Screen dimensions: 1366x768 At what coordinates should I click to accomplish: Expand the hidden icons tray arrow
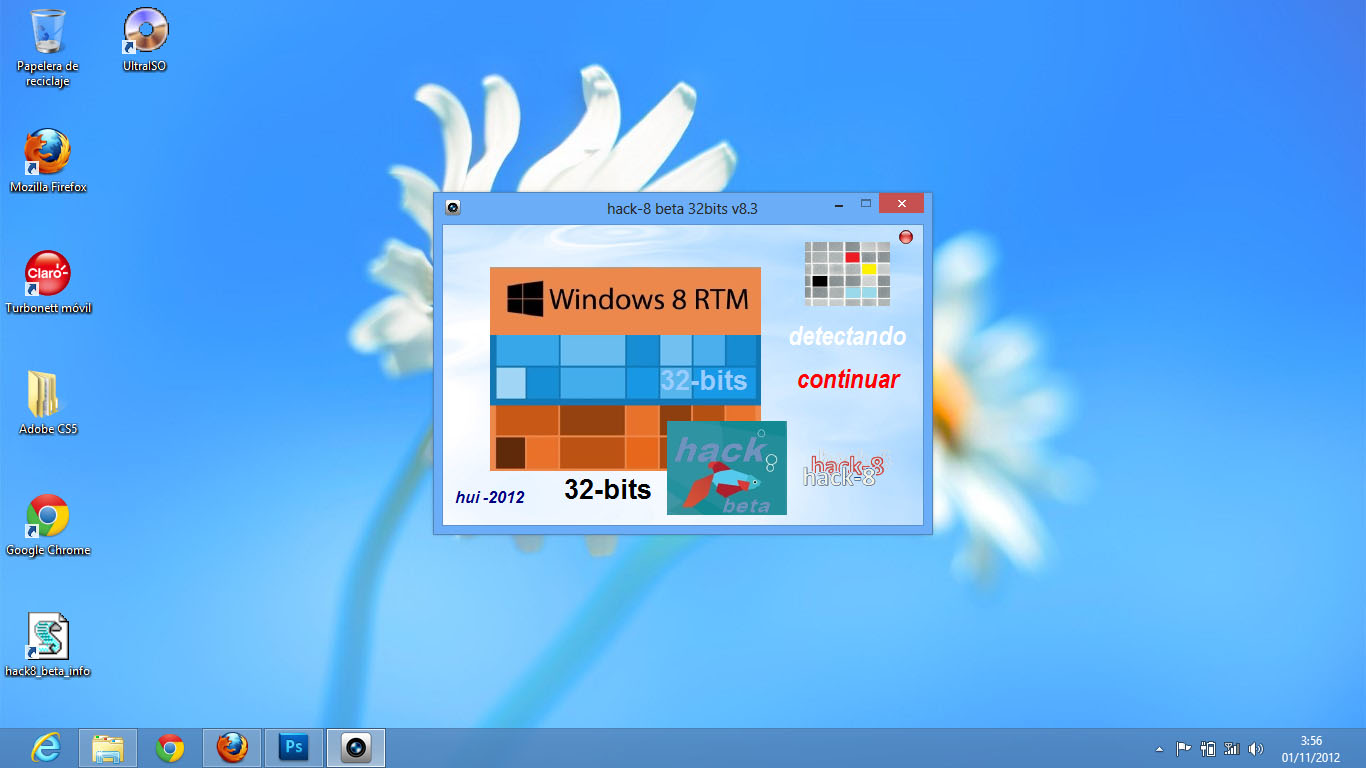1160,747
